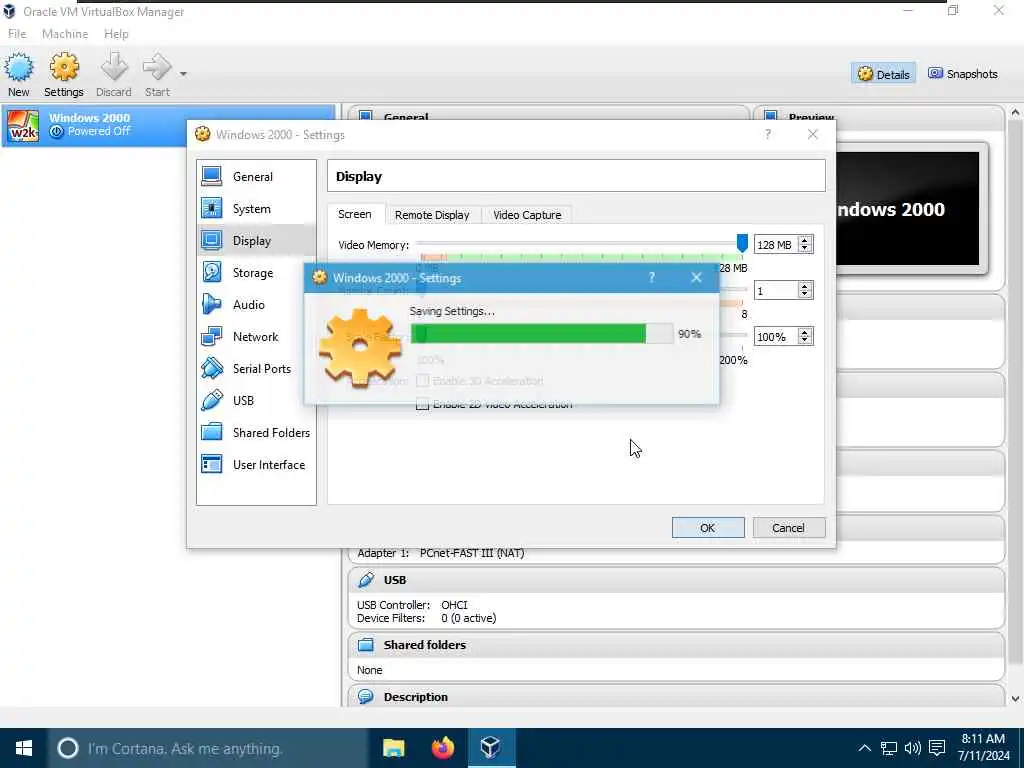
Task: Show hidden system tray icons
Action: 865,748
